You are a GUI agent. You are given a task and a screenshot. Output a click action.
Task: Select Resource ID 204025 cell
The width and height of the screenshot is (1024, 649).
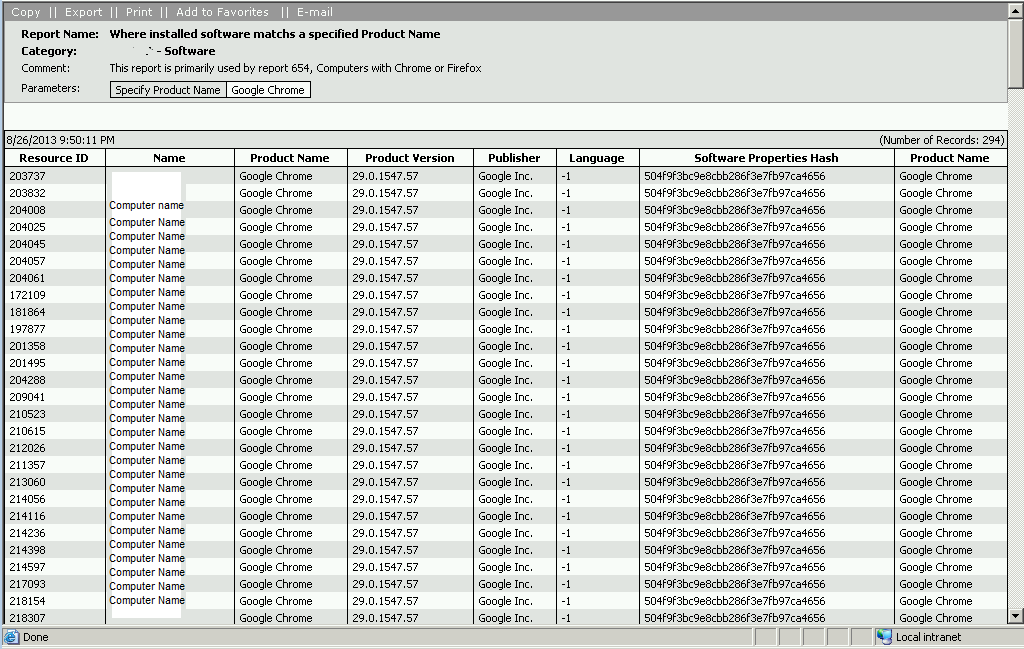pos(55,227)
